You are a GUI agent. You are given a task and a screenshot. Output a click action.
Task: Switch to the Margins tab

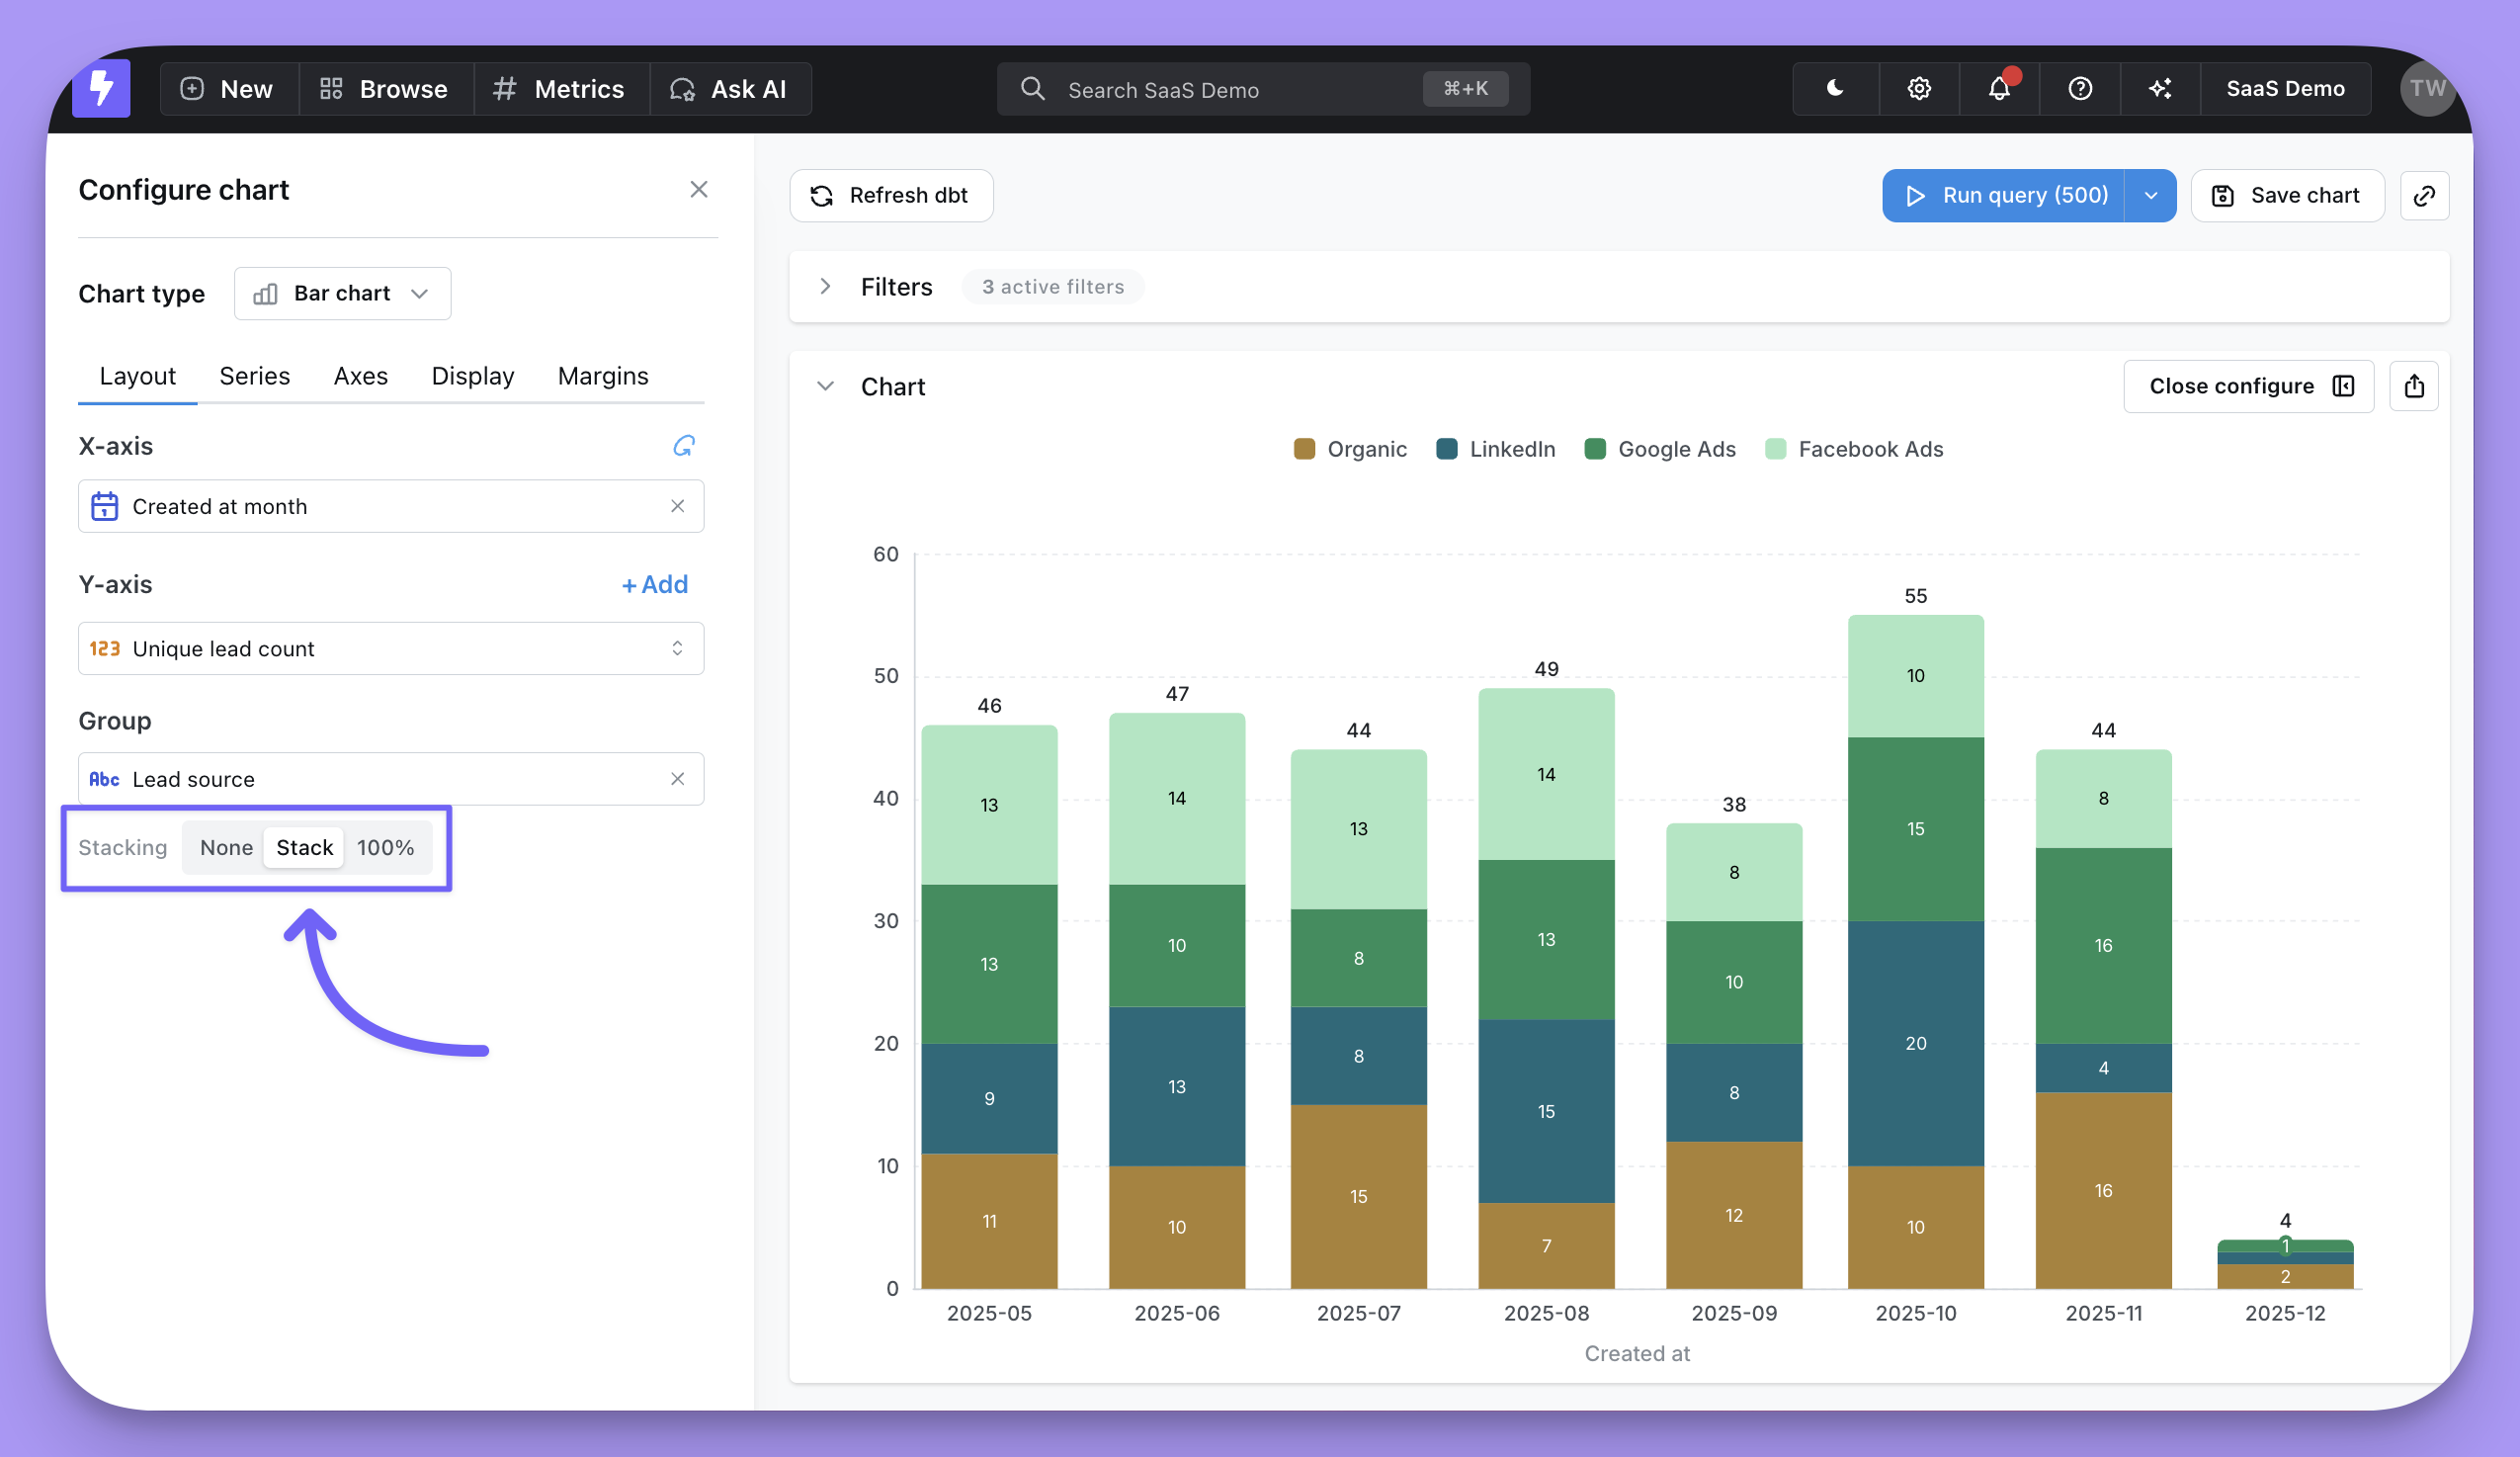603,376
